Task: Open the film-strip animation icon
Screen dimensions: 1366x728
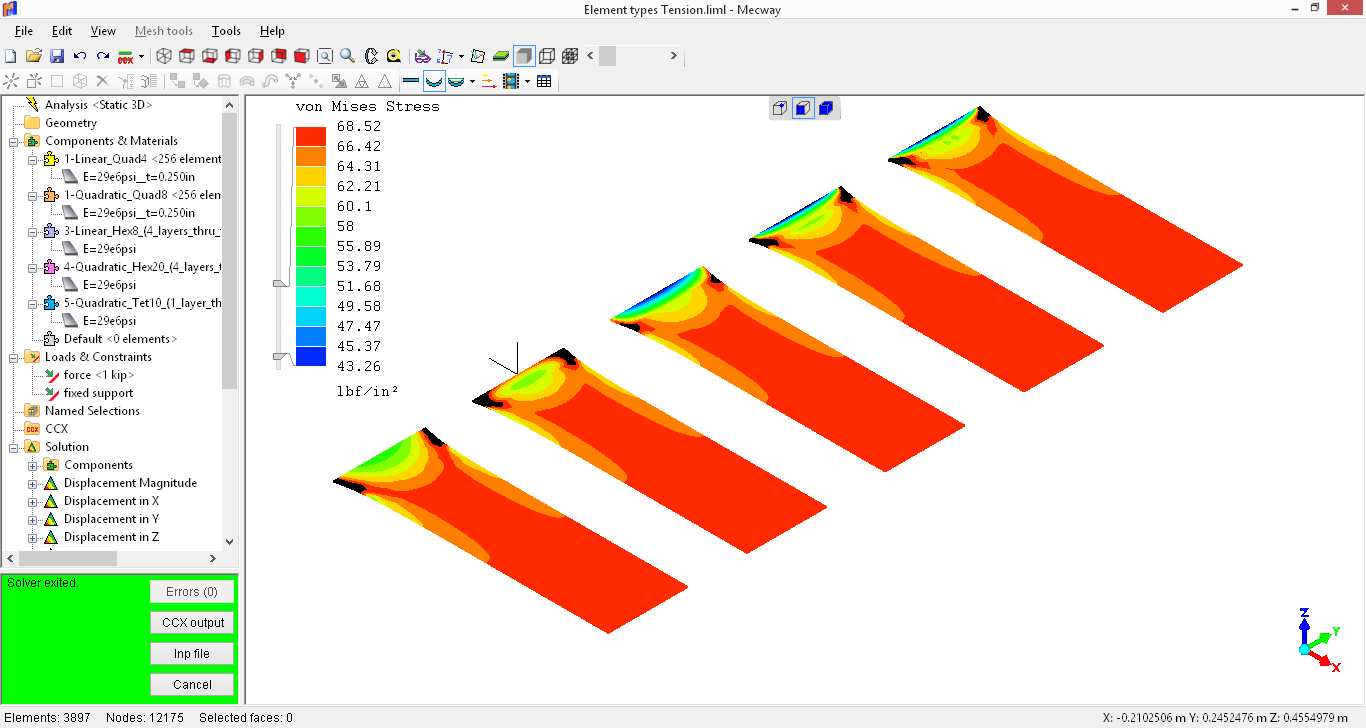Action: (512, 81)
